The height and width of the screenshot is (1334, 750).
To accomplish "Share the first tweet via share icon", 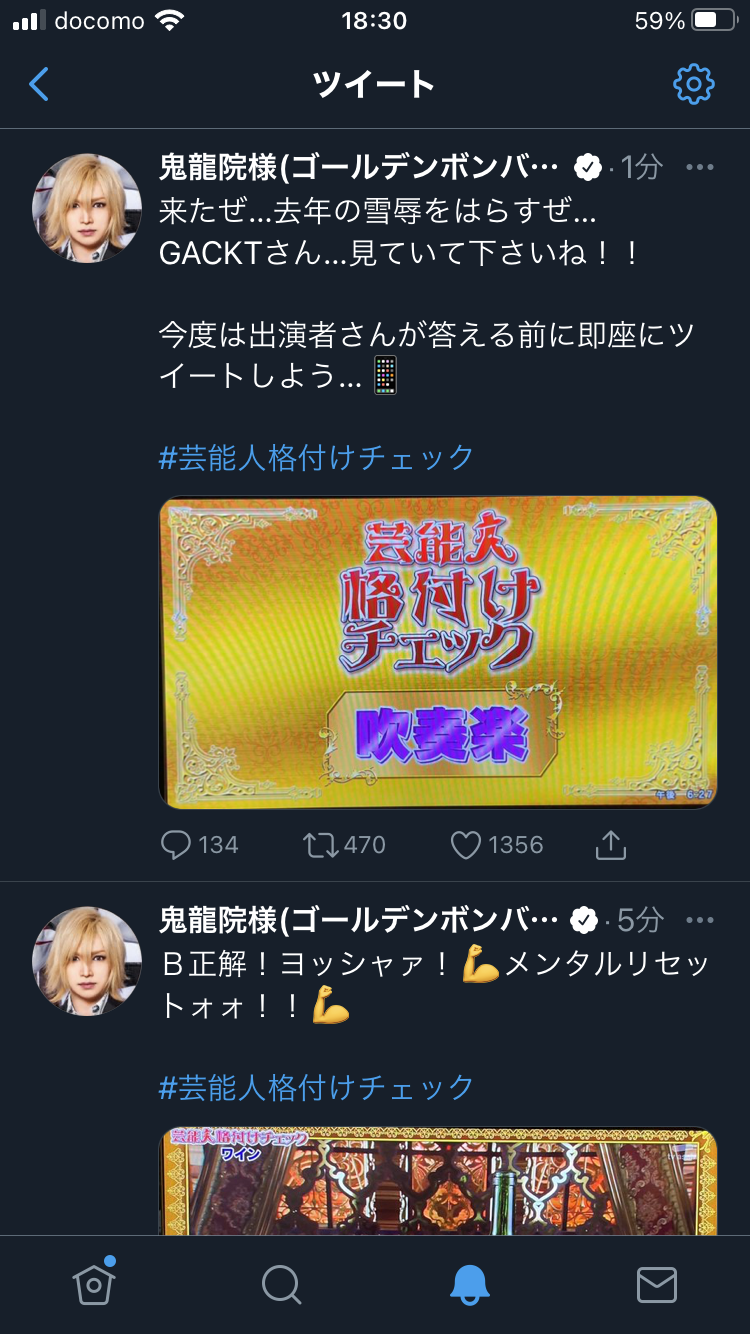I will (610, 845).
